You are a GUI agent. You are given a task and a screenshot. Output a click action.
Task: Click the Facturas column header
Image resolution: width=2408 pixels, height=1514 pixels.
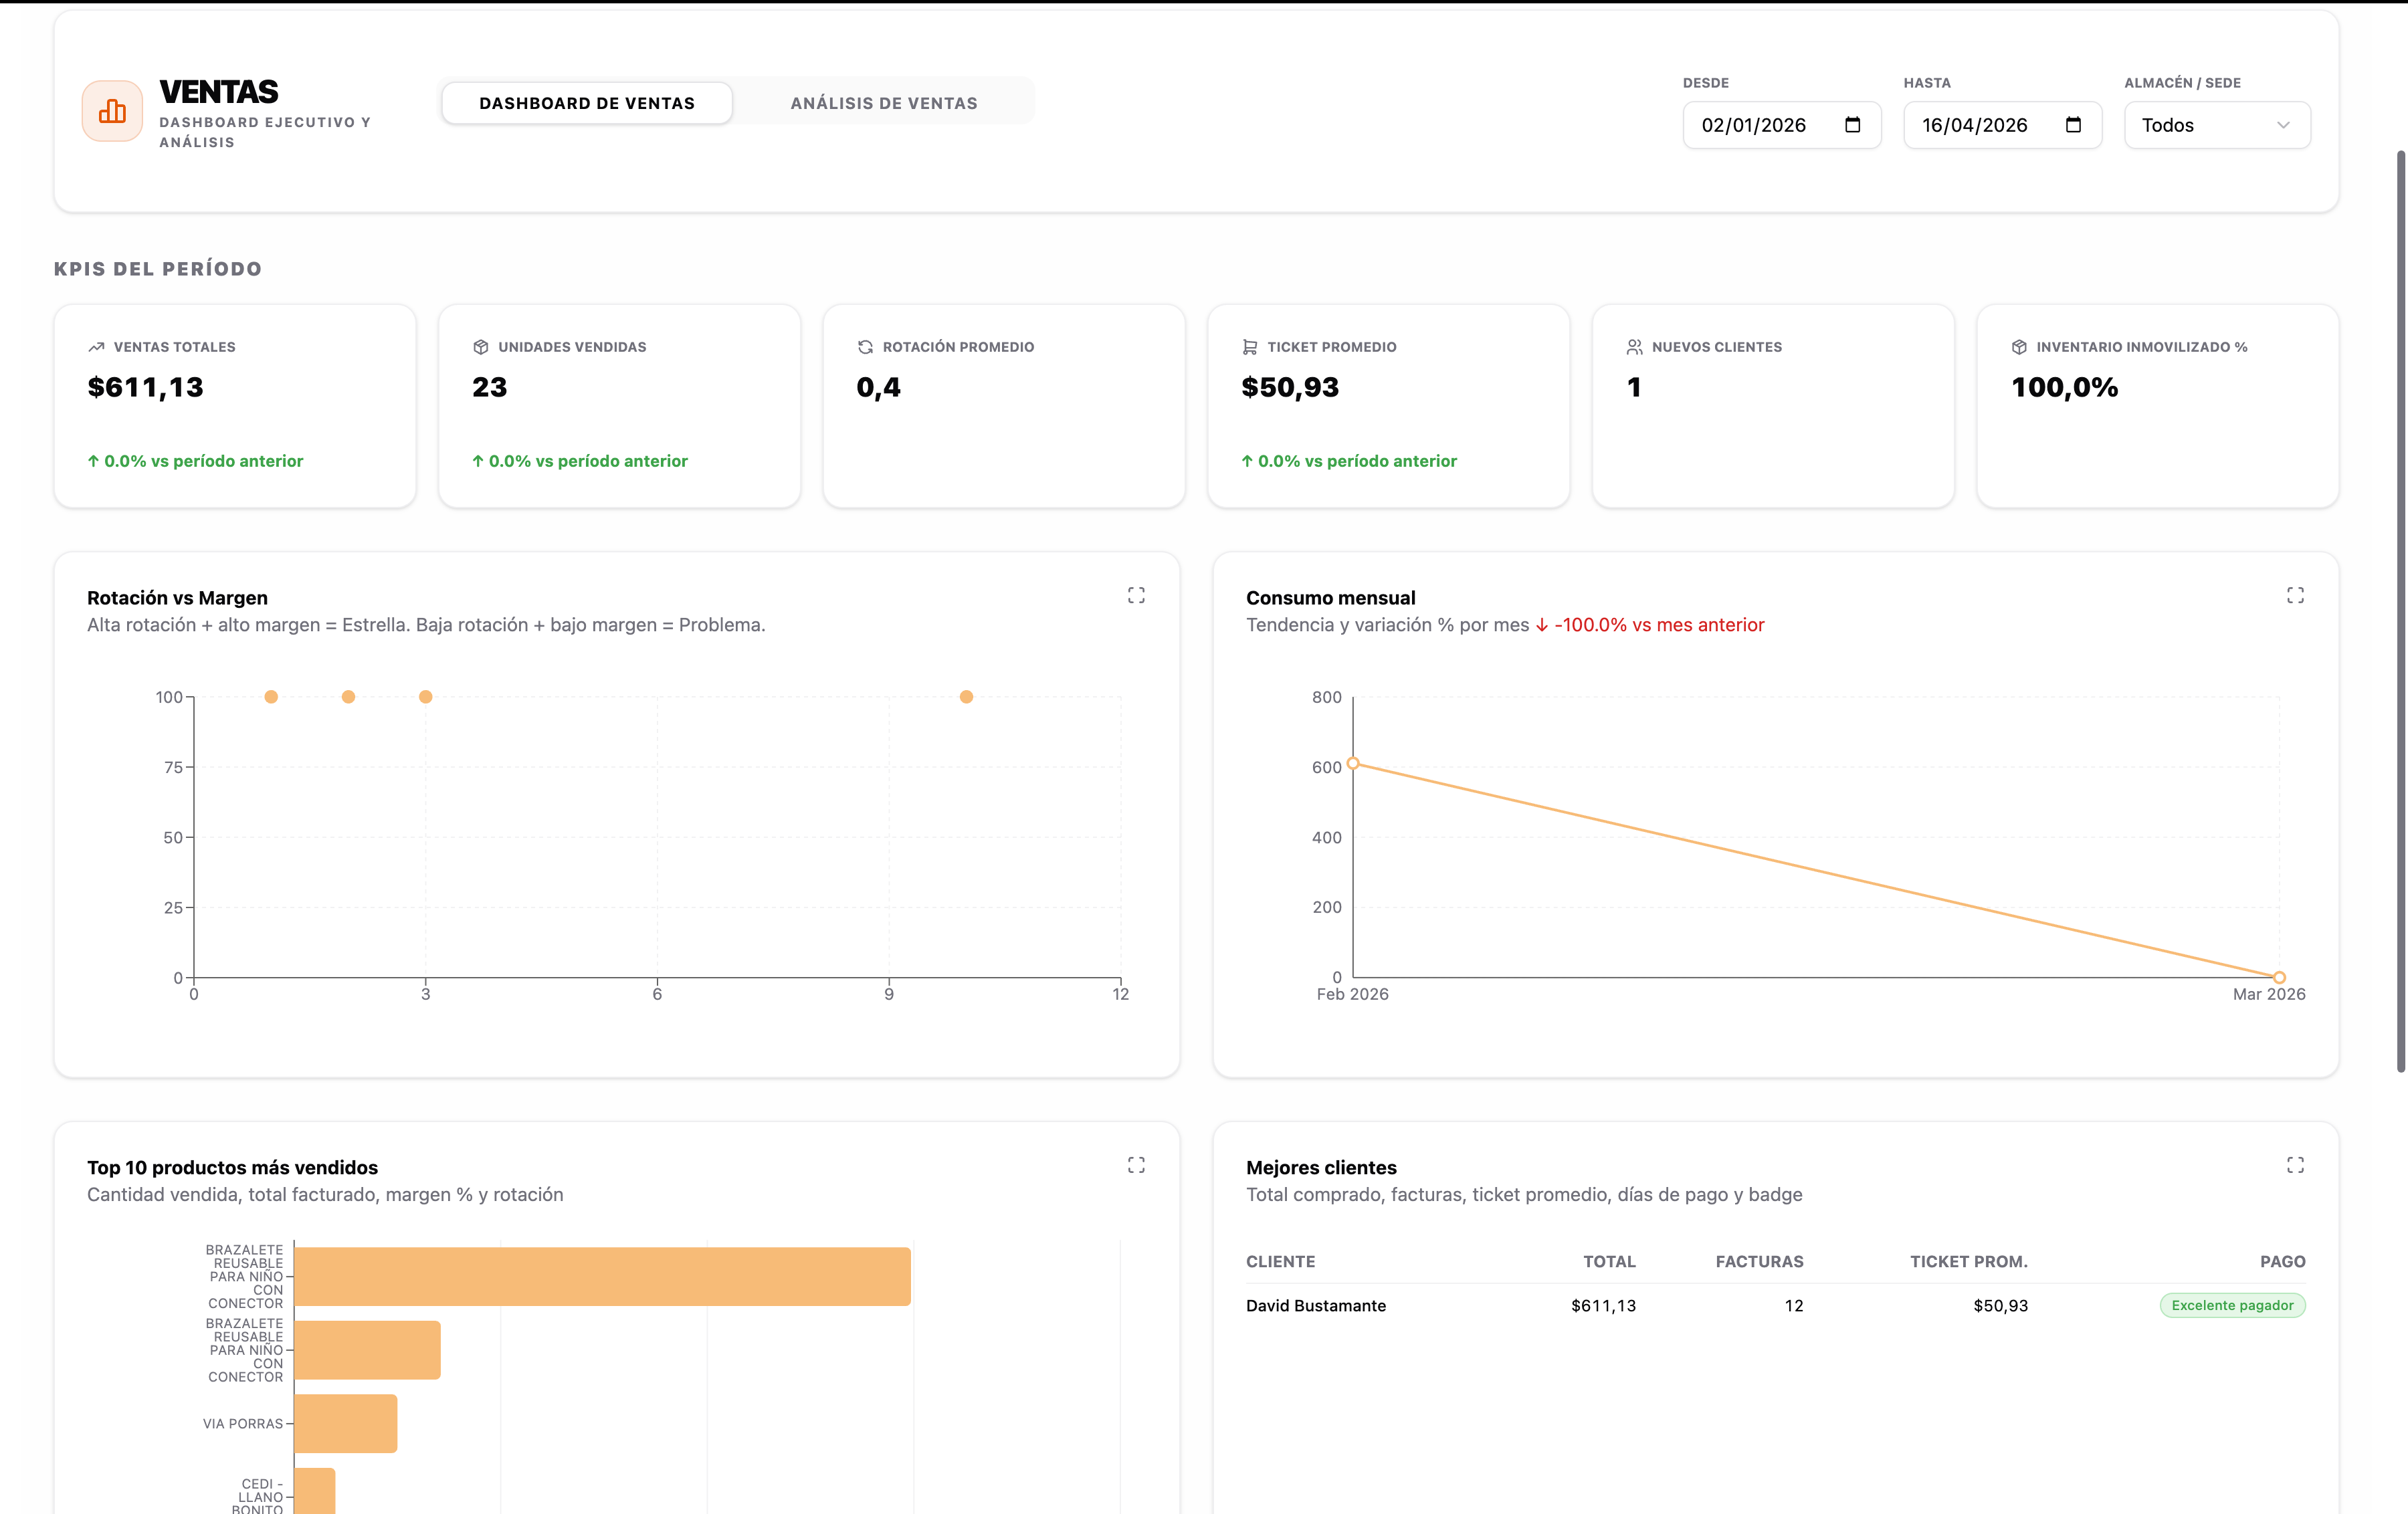pos(1759,1262)
